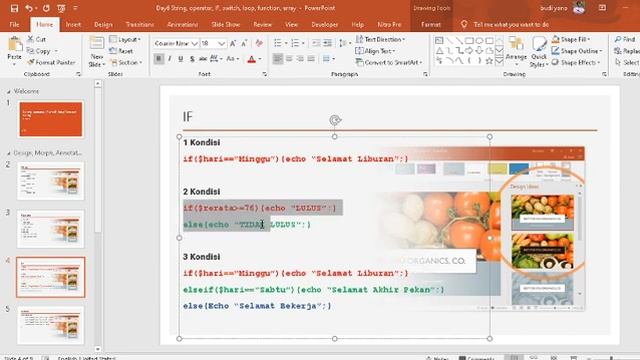640x360 pixels.
Task: Switch to the Design tab
Action: 103,24
